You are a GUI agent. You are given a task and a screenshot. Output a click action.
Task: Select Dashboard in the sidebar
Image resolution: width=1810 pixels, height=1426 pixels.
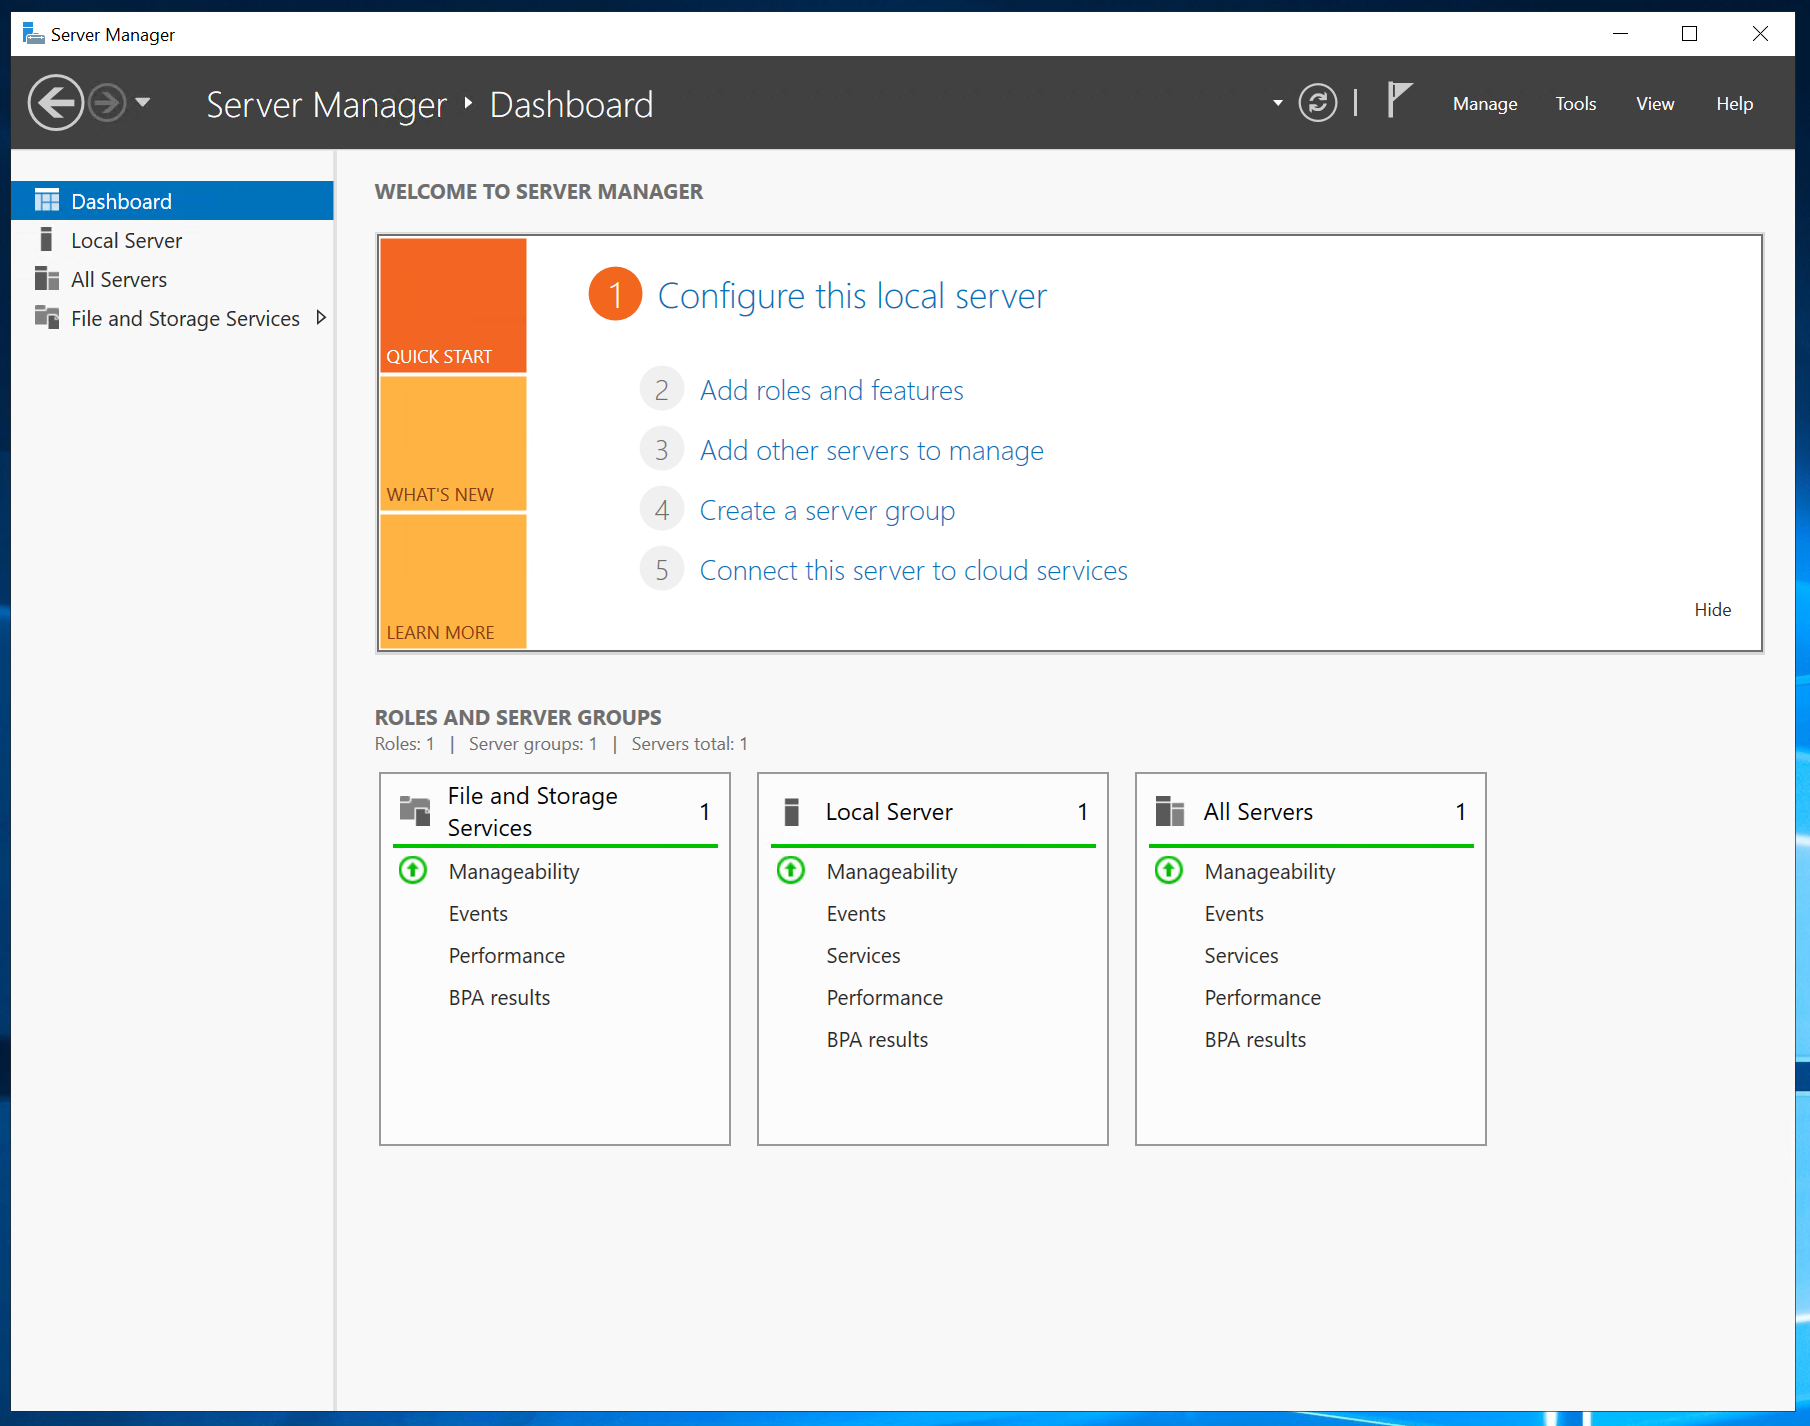172,201
